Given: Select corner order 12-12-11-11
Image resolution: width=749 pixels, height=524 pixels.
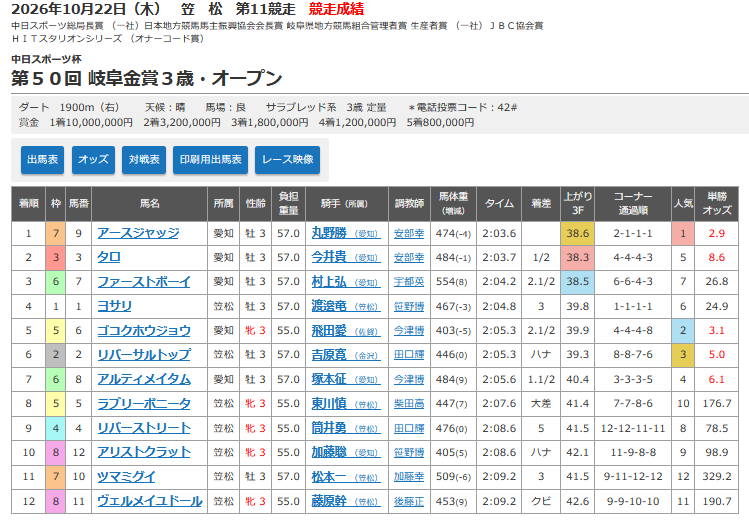Looking at the screenshot, I should tap(633, 428).
